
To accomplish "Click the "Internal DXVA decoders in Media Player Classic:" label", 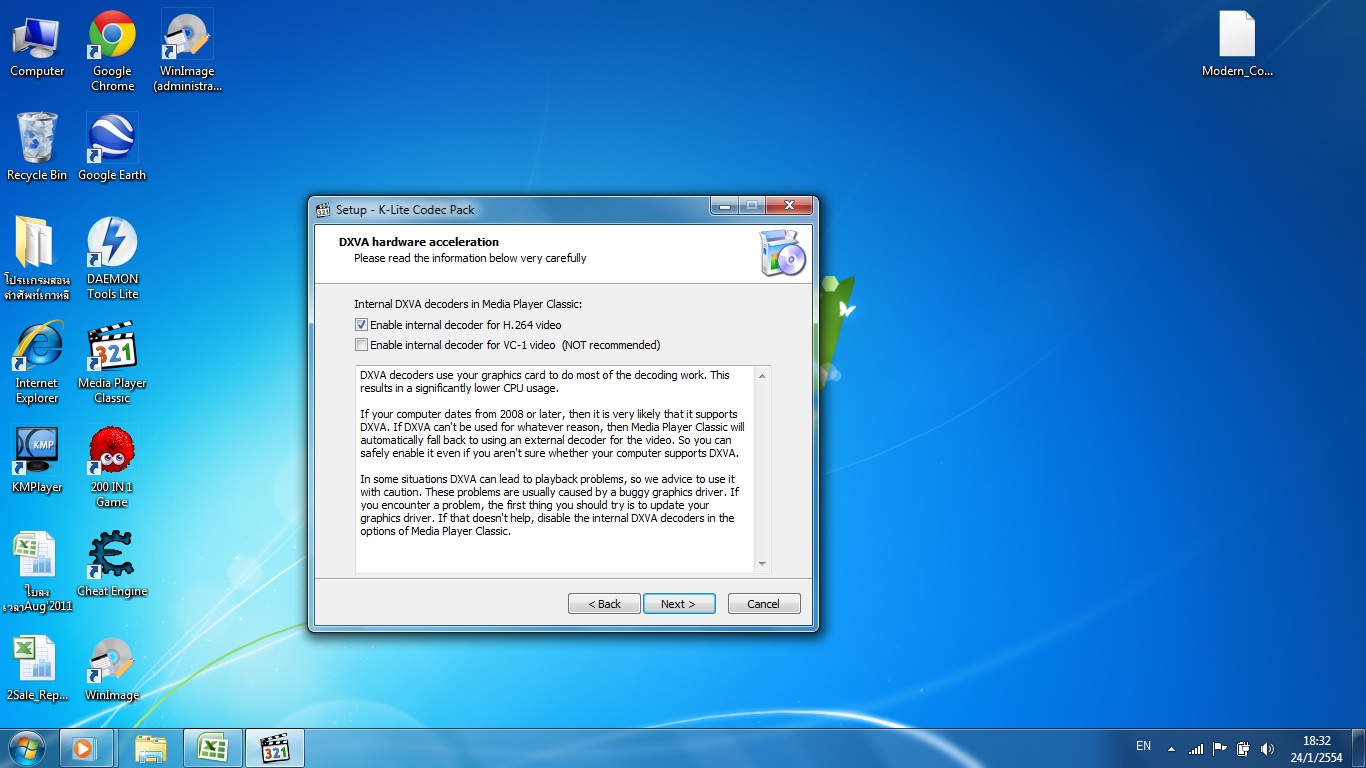I will tap(468, 304).
